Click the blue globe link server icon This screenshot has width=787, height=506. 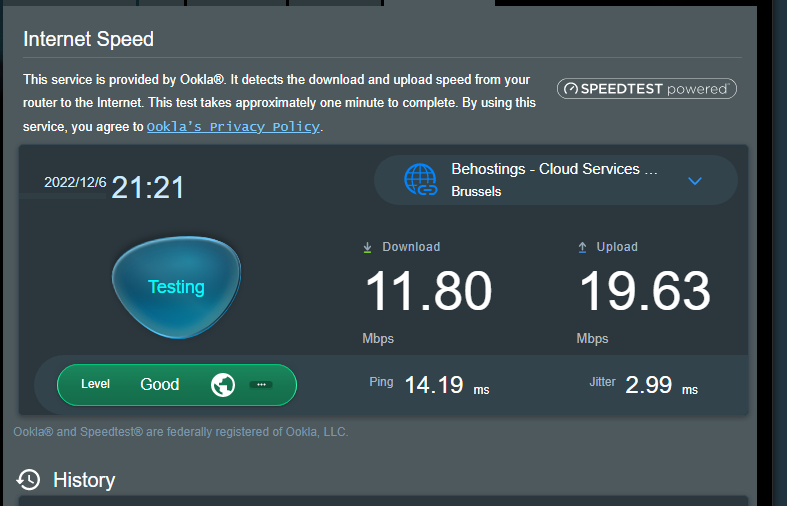[x=421, y=180]
